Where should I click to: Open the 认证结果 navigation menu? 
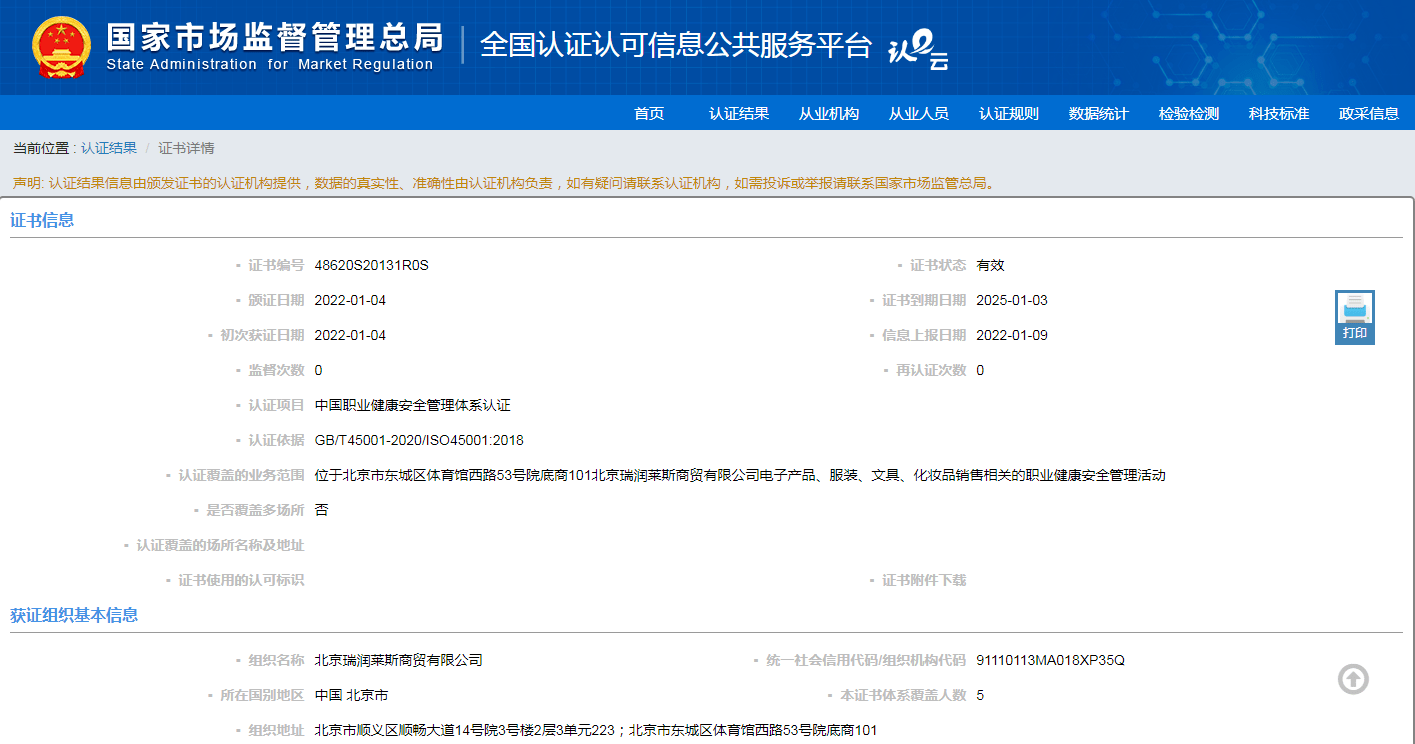[x=739, y=113]
